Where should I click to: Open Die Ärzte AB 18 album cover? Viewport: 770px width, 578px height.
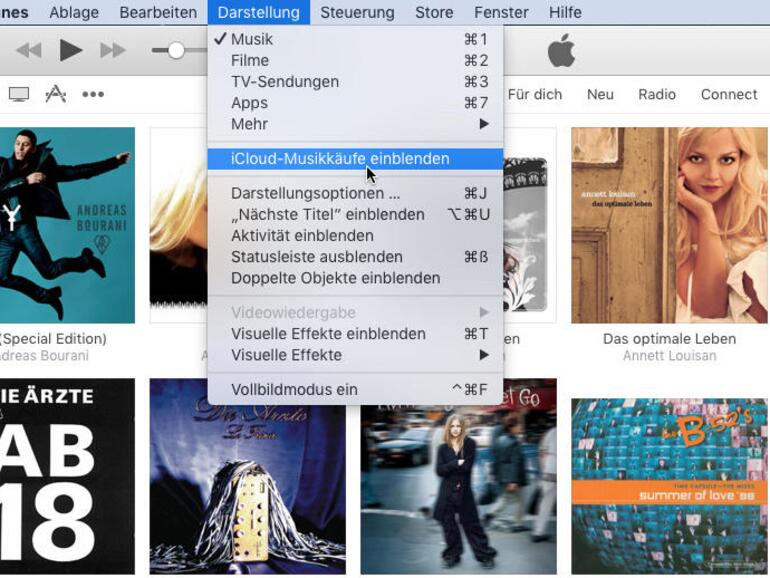(67, 476)
